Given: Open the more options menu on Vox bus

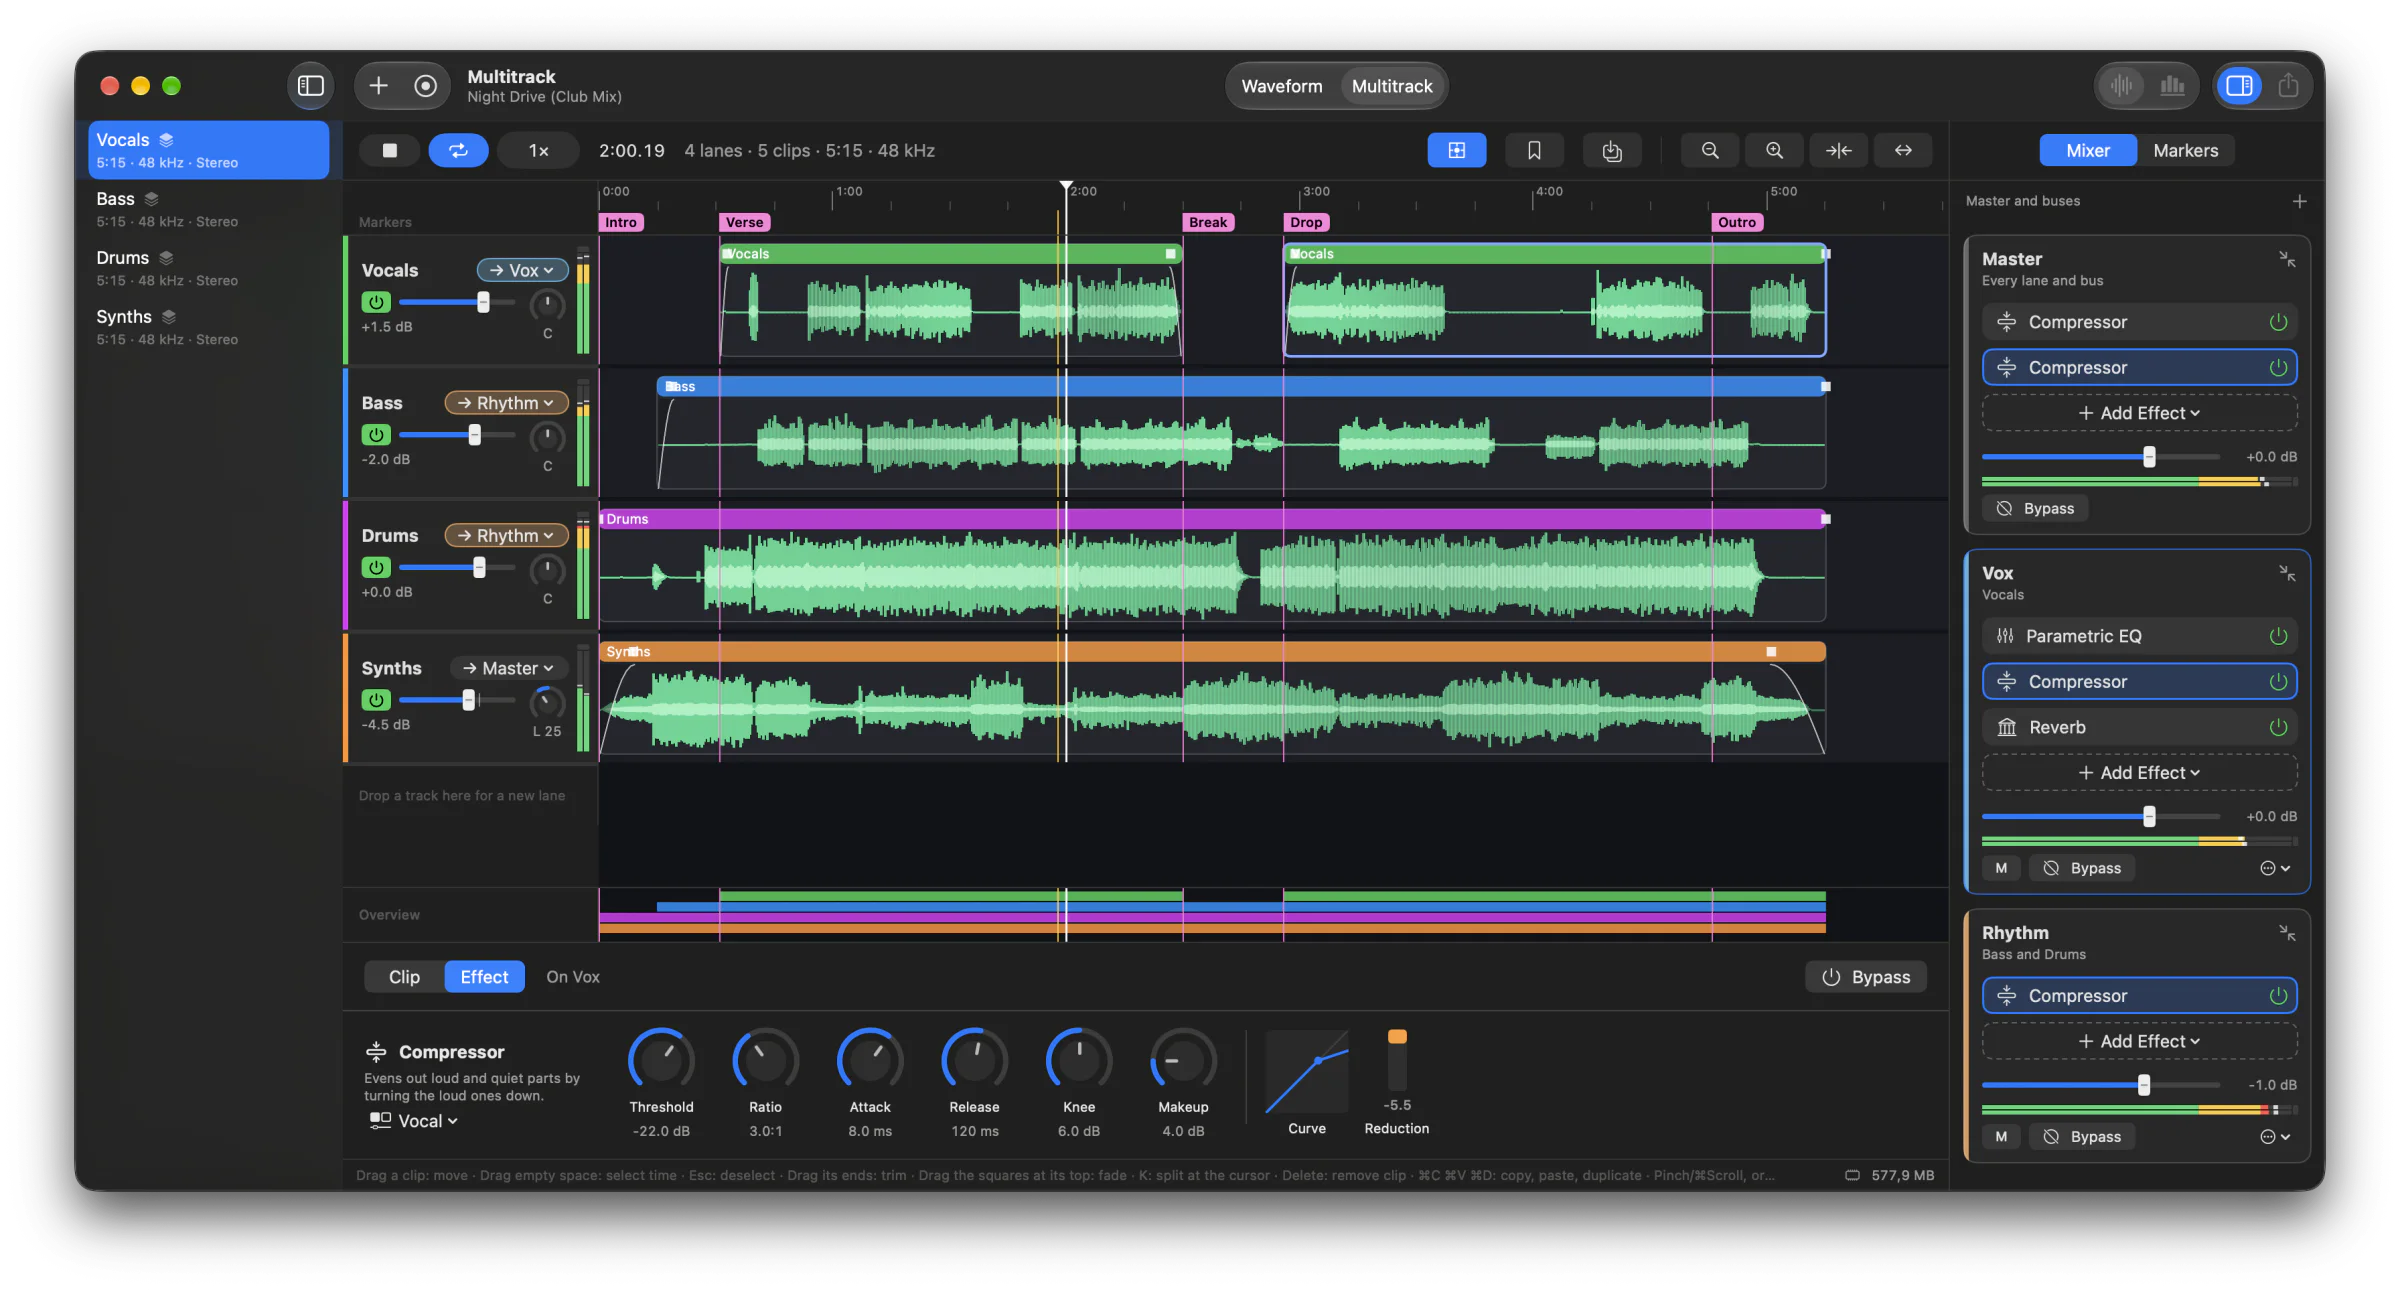Looking at the screenshot, I should pos(2274,868).
